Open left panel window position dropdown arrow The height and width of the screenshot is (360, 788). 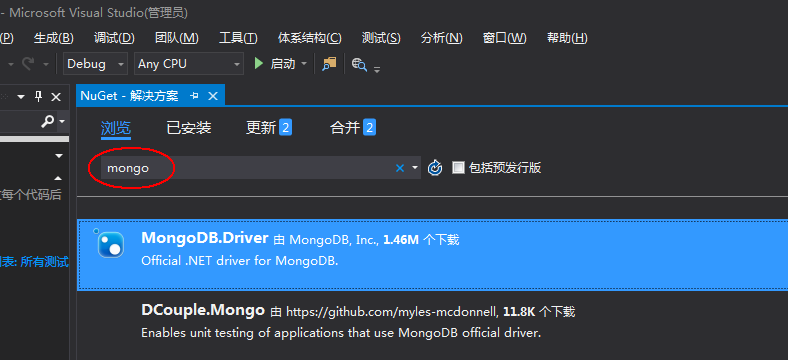(x=21, y=97)
